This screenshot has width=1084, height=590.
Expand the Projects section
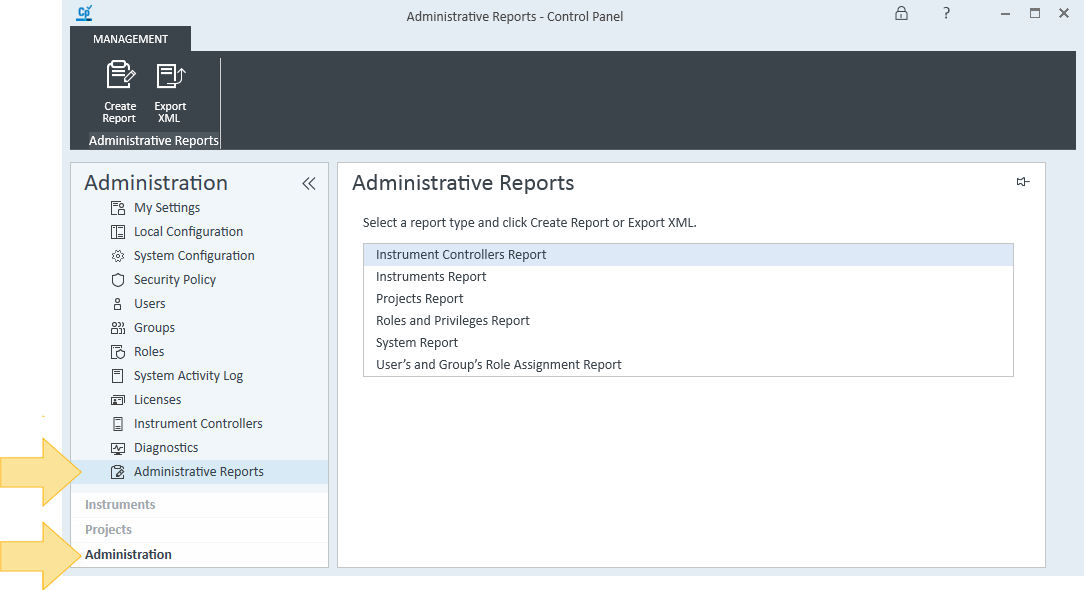(x=107, y=529)
